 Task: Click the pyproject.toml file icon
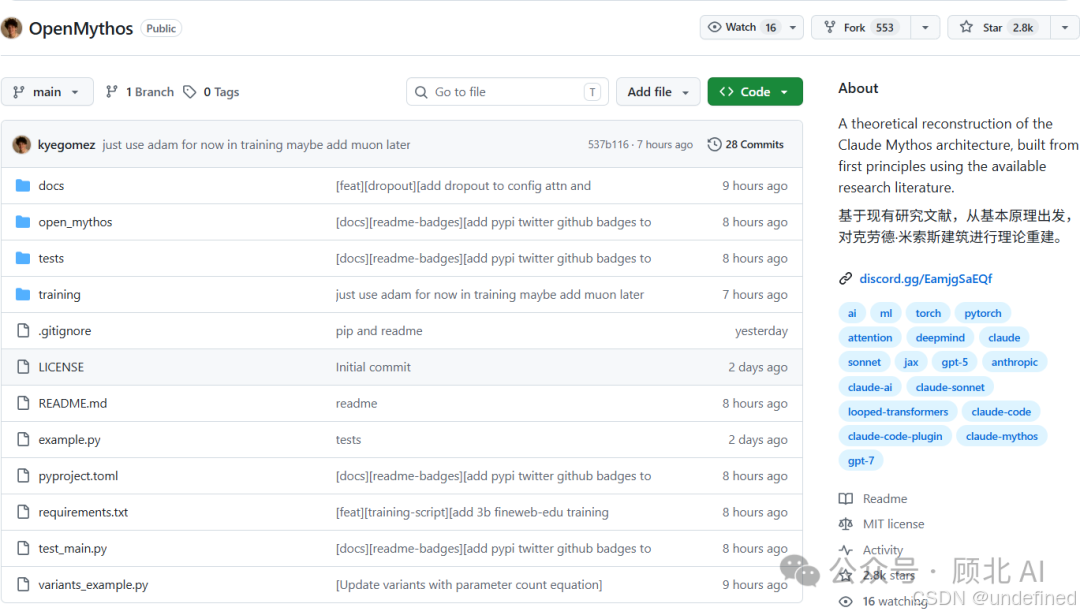point(23,475)
